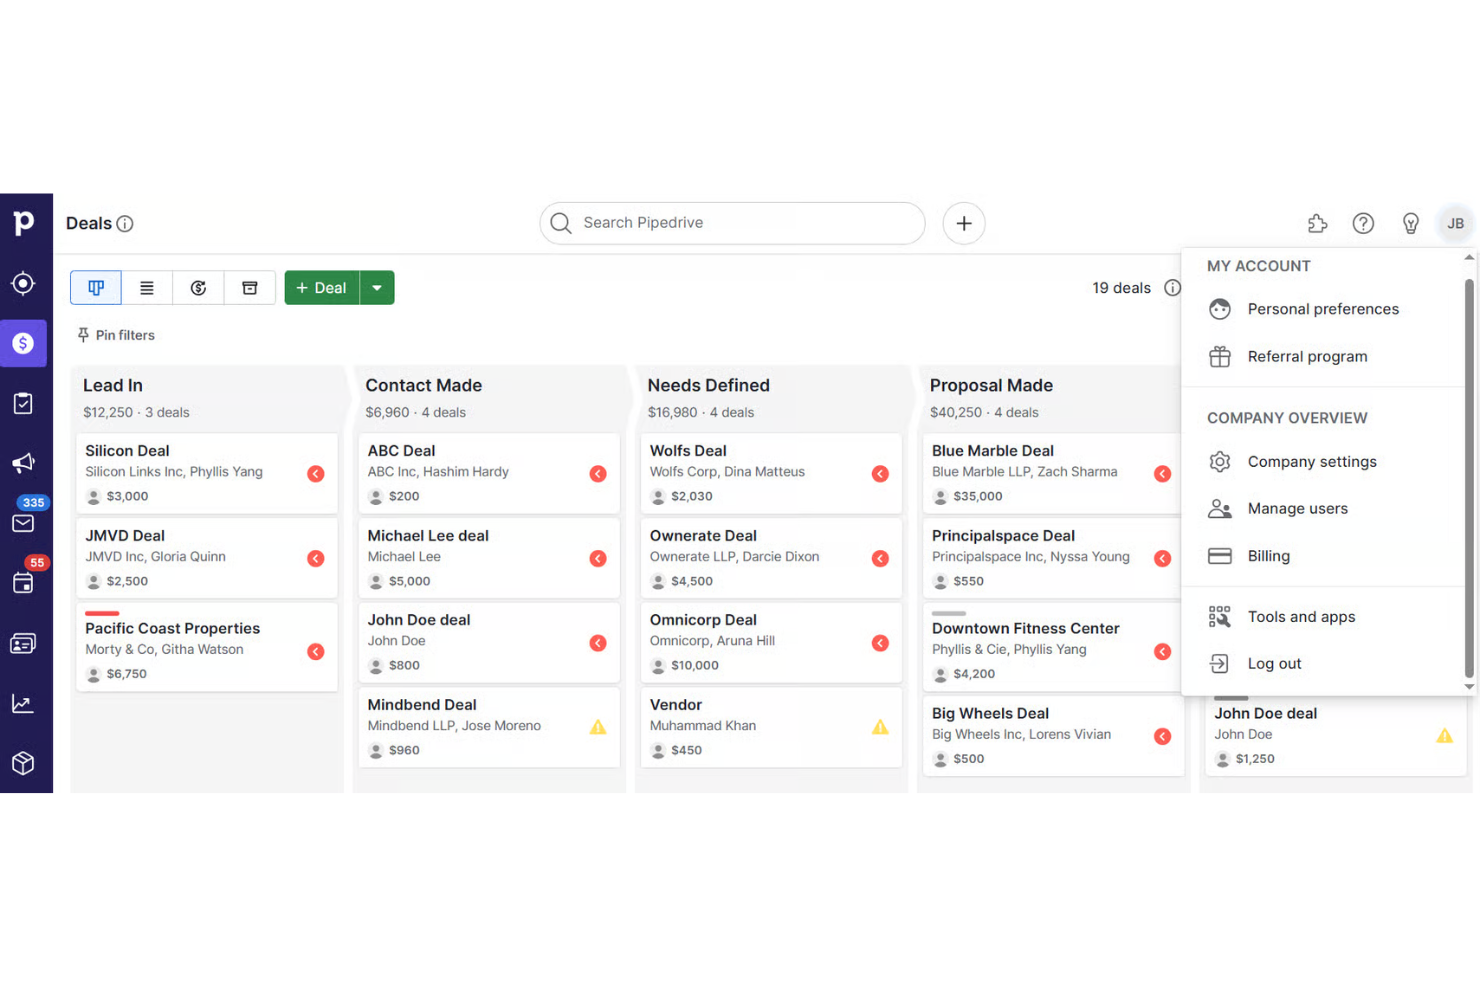The height and width of the screenshot is (987, 1480).
Task: Click overdue icon on Blue Marble Deal
Action: pyautogui.click(x=1162, y=474)
